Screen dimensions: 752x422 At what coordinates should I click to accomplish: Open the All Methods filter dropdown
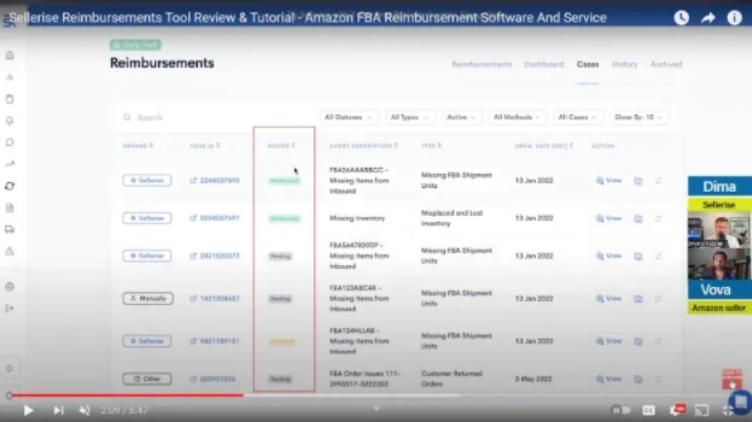coord(517,117)
